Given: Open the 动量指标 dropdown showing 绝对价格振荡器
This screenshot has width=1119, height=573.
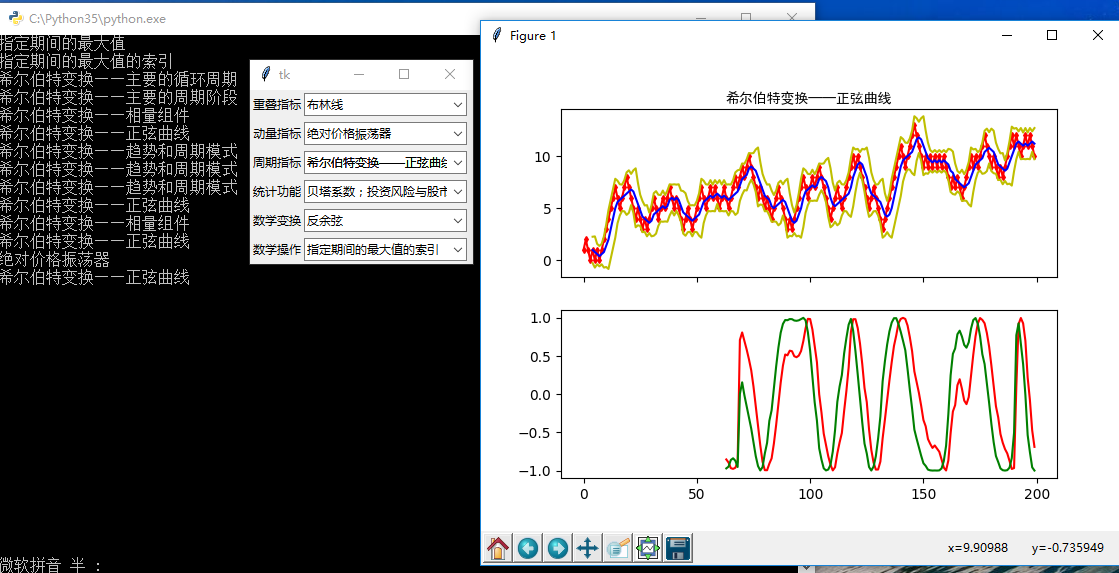Looking at the screenshot, I should 385,133.
